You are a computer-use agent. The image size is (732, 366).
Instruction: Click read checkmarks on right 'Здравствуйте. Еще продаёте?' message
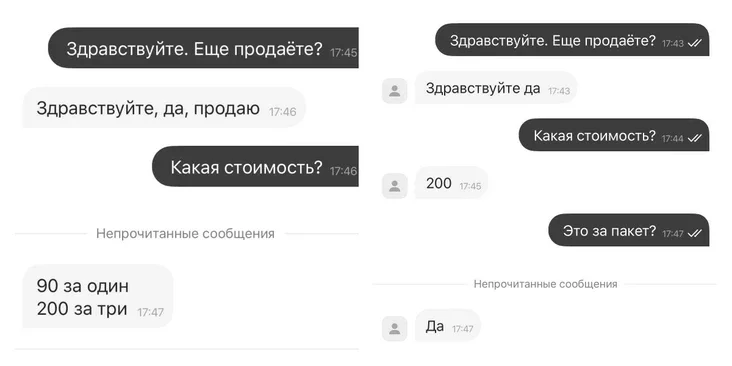coord(696,43)
